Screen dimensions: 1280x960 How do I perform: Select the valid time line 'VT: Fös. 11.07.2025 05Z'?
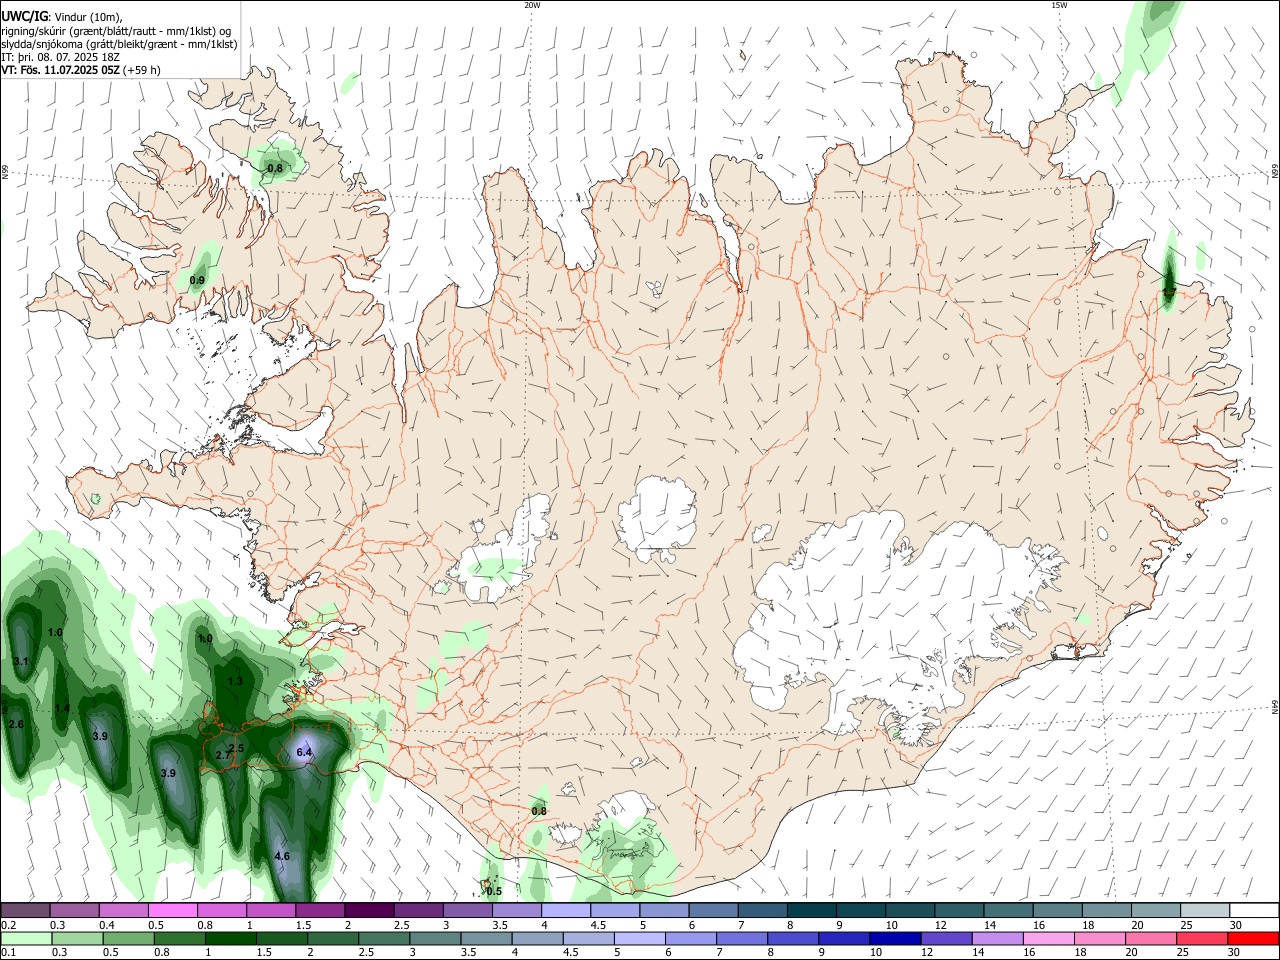click(x=61, y=70)
